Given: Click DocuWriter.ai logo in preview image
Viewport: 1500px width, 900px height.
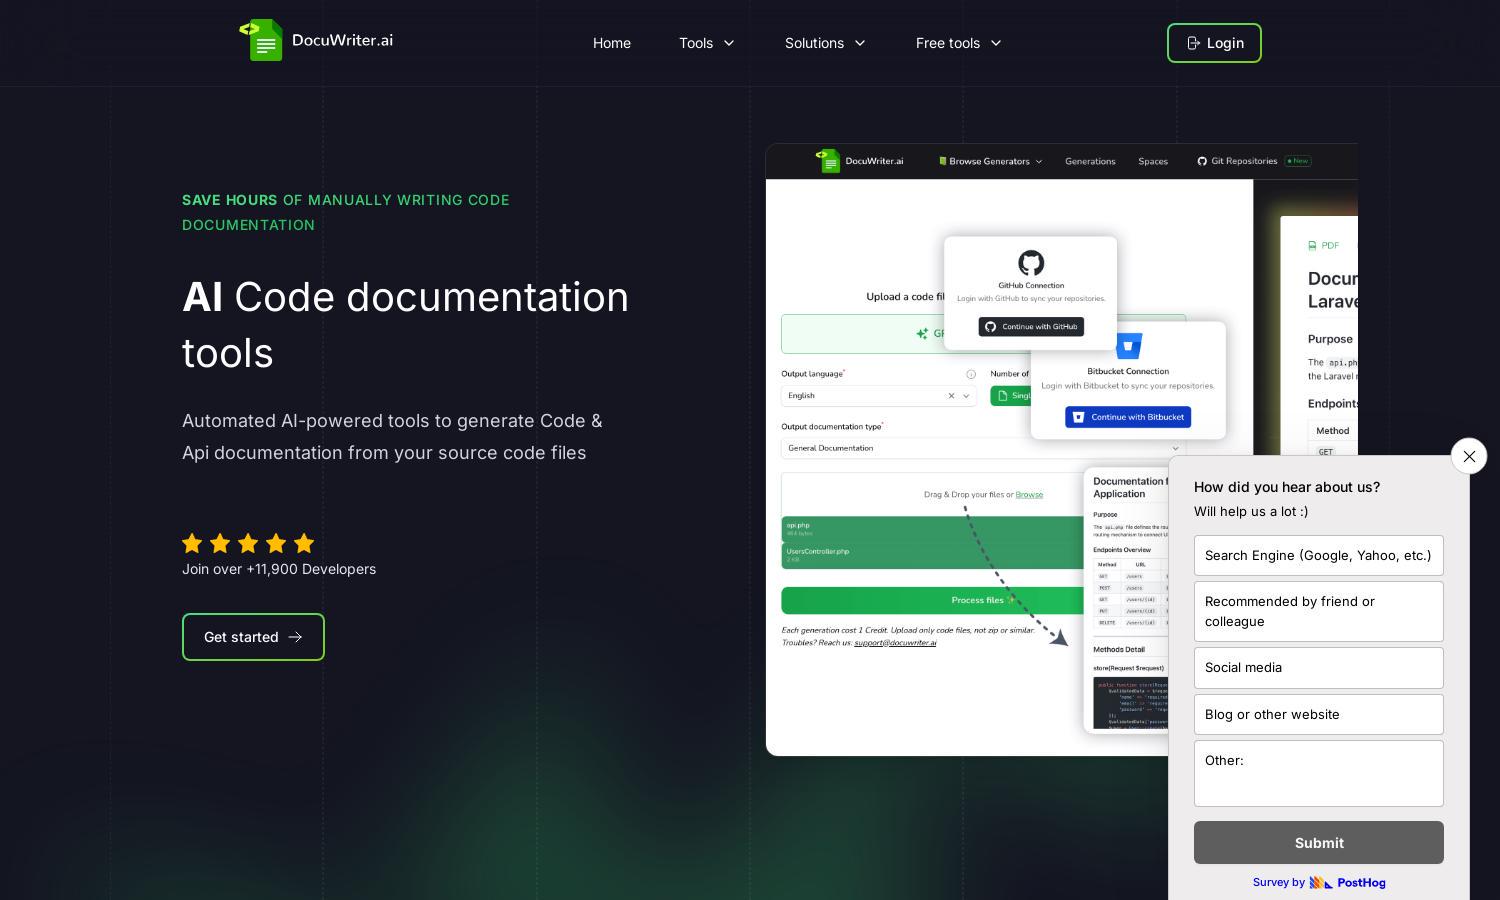Looking at the screenshot, I should pos(860,161).
